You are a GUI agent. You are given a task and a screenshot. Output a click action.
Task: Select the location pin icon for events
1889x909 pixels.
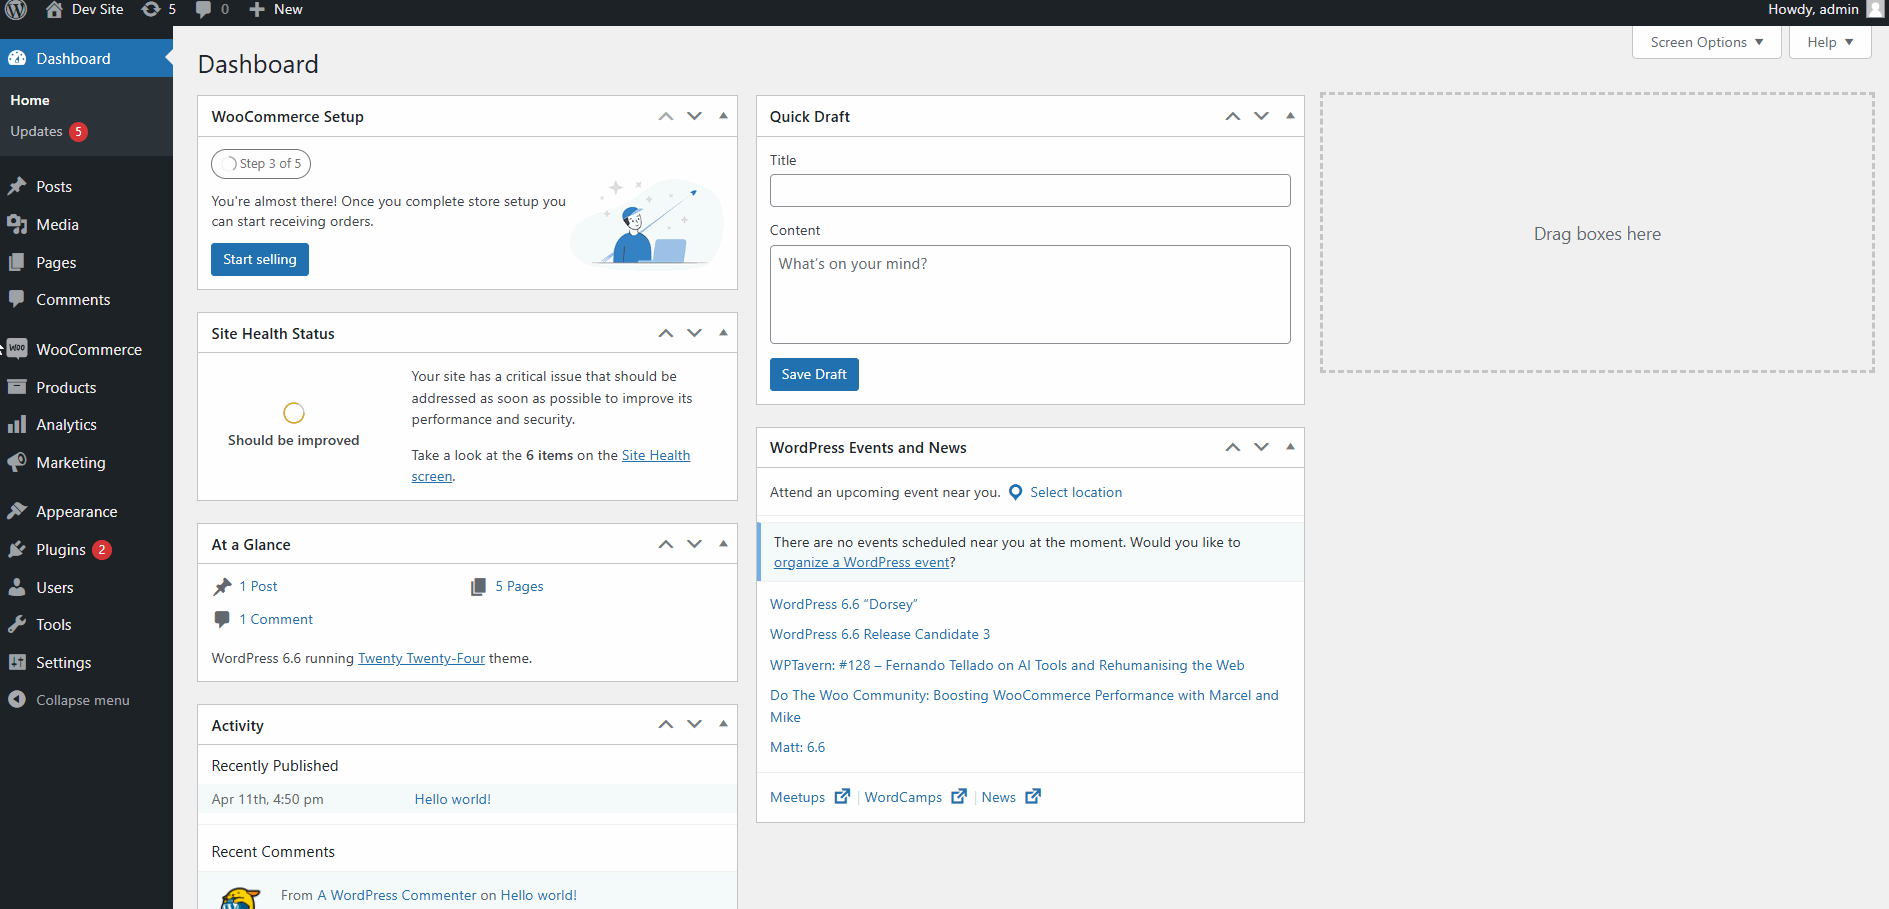point(1015,492)
